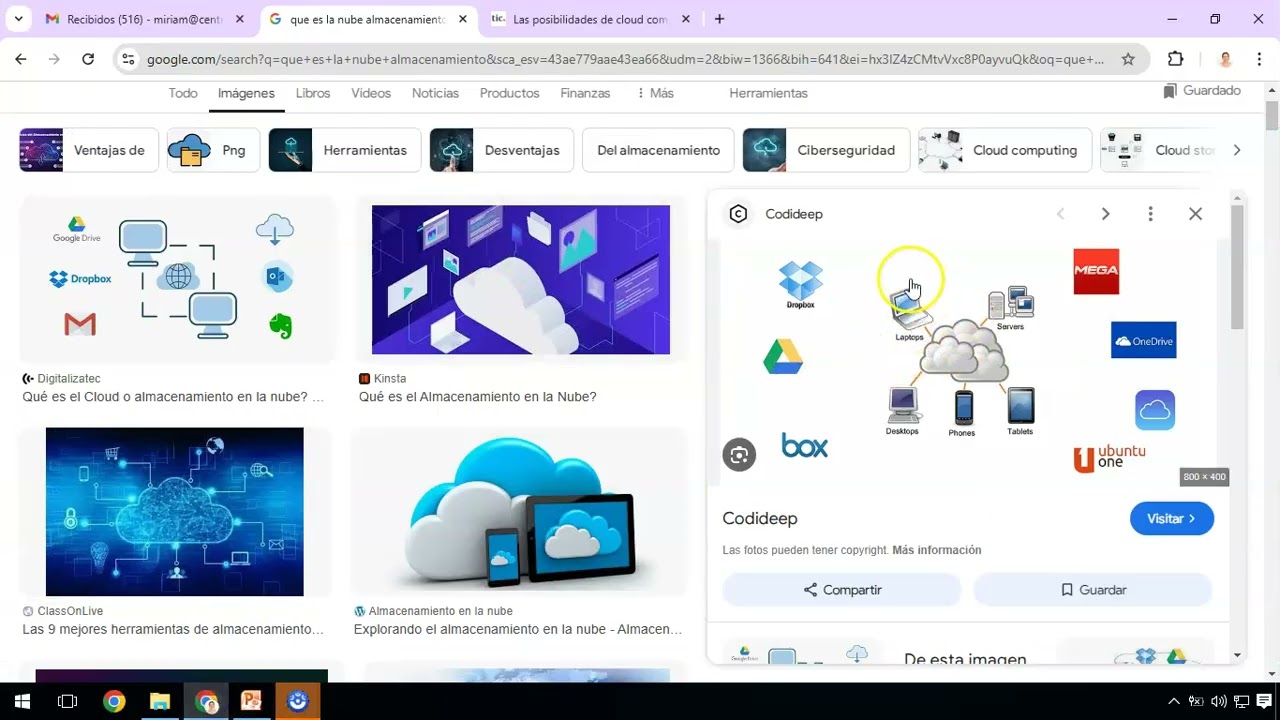Go to previous image in preview panel
1280x720 pixels.
tap(1061, 214)
